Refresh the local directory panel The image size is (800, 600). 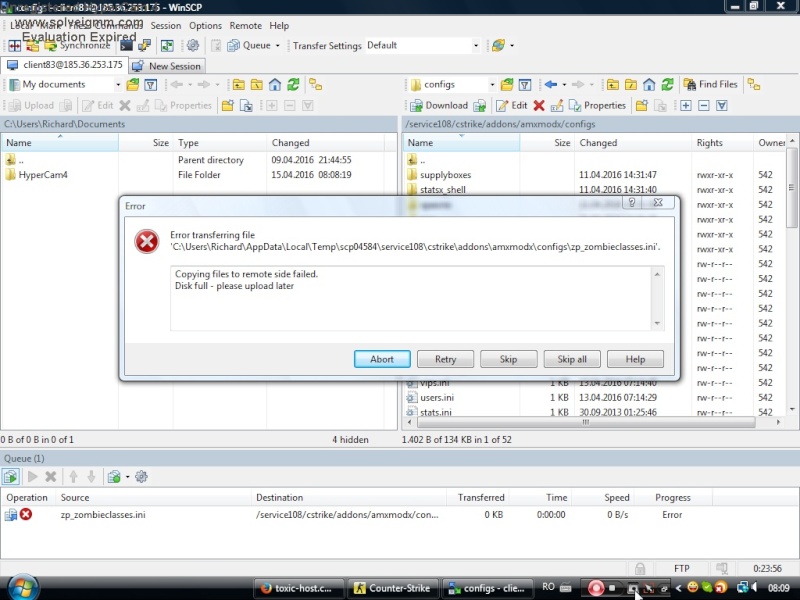293,85
